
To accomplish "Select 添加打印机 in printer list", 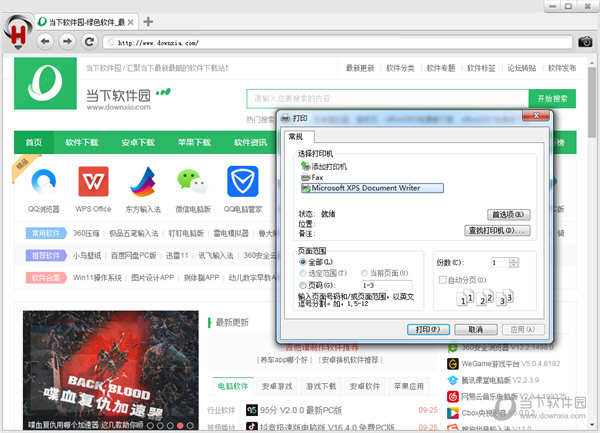I will 324,166.
